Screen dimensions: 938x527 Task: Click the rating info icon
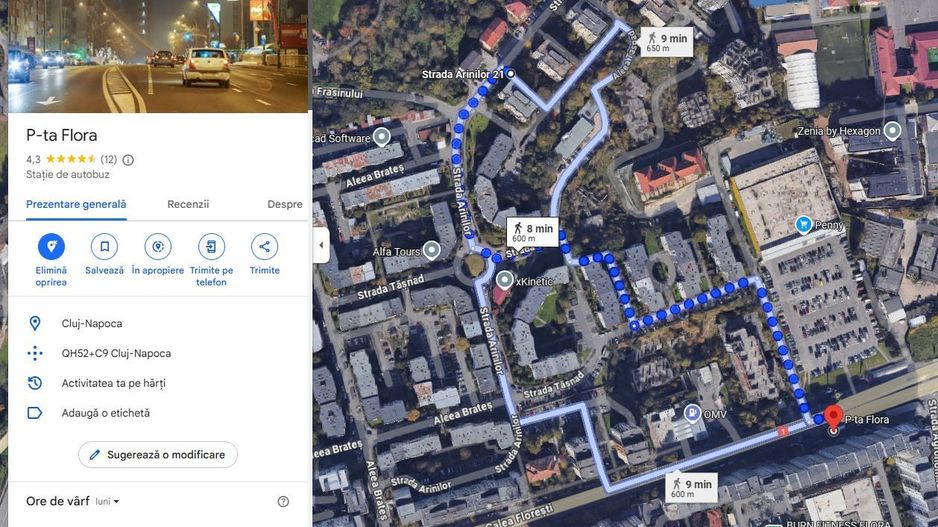pos(128,160)
